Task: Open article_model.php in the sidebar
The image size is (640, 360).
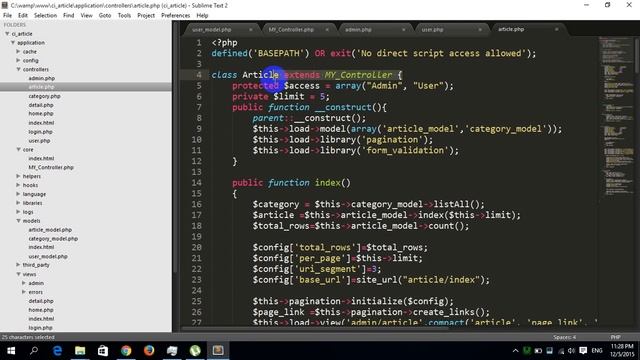Action: coord(50,230)
